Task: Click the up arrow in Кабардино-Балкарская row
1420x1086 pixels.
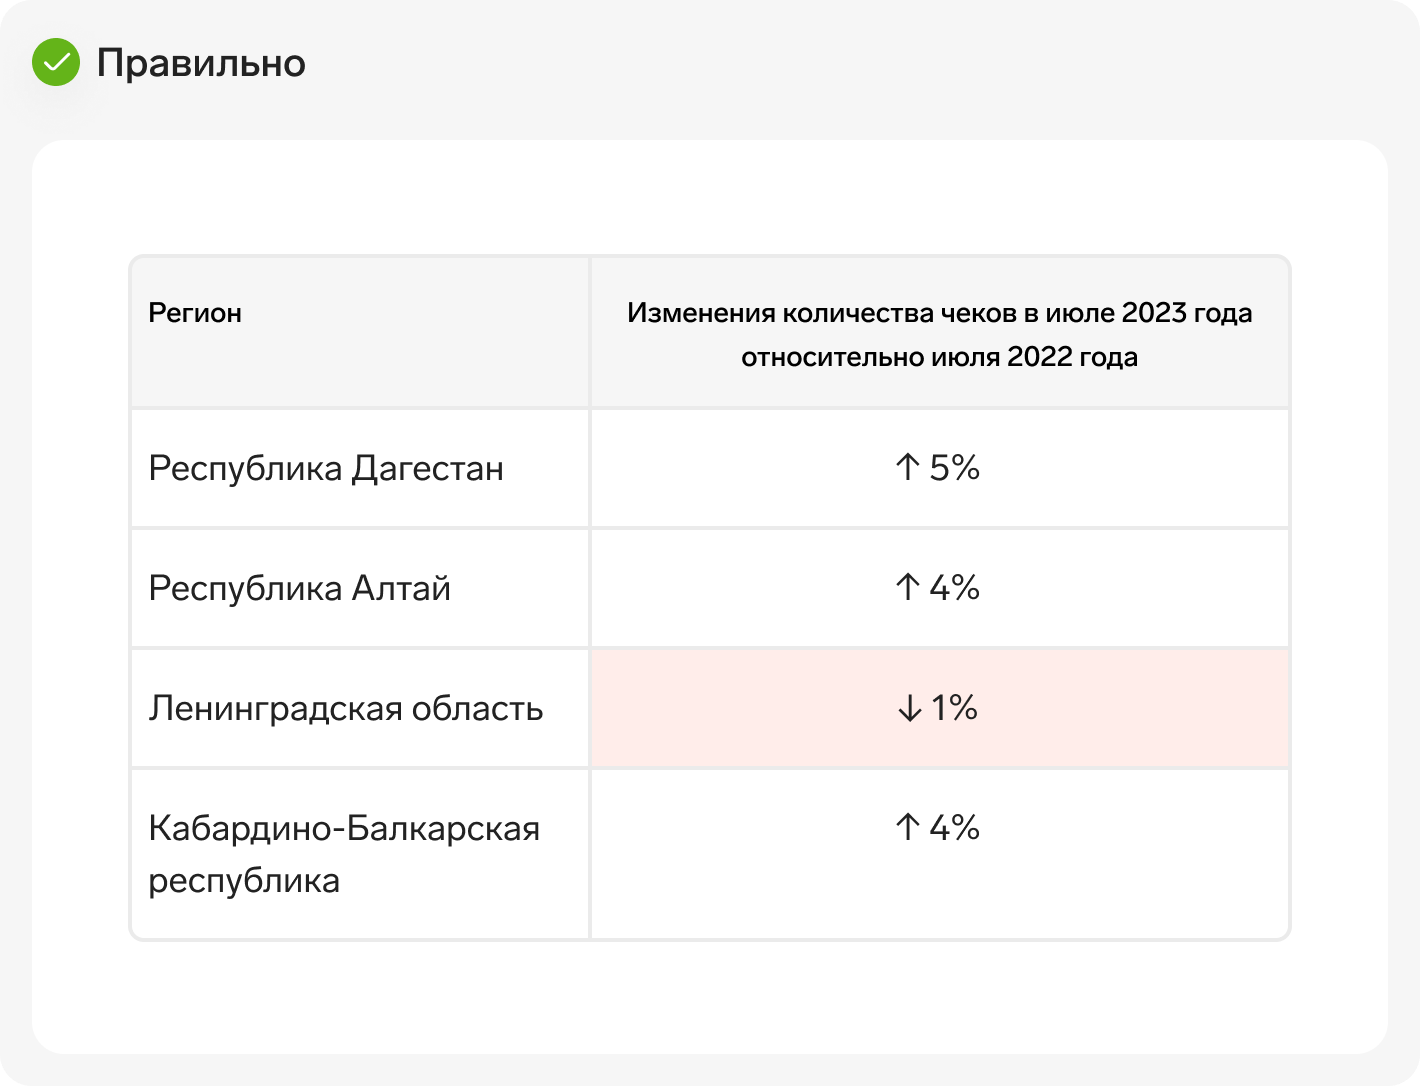Action: (x=907, y=827)
